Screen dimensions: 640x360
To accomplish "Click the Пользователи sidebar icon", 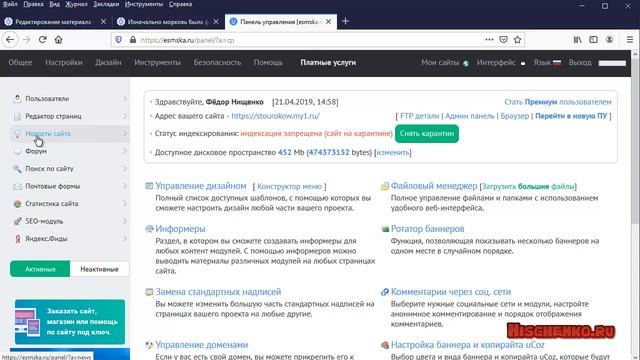I will coord(17,98).
